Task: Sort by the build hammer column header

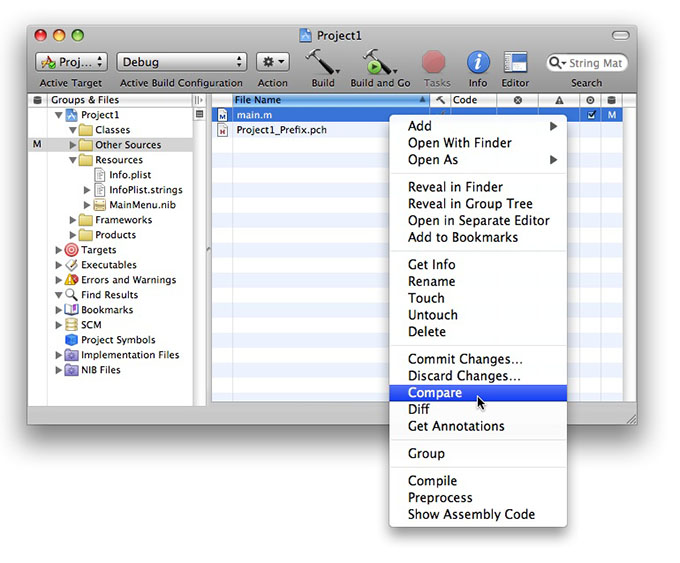Action: click(x=440, y=100)
